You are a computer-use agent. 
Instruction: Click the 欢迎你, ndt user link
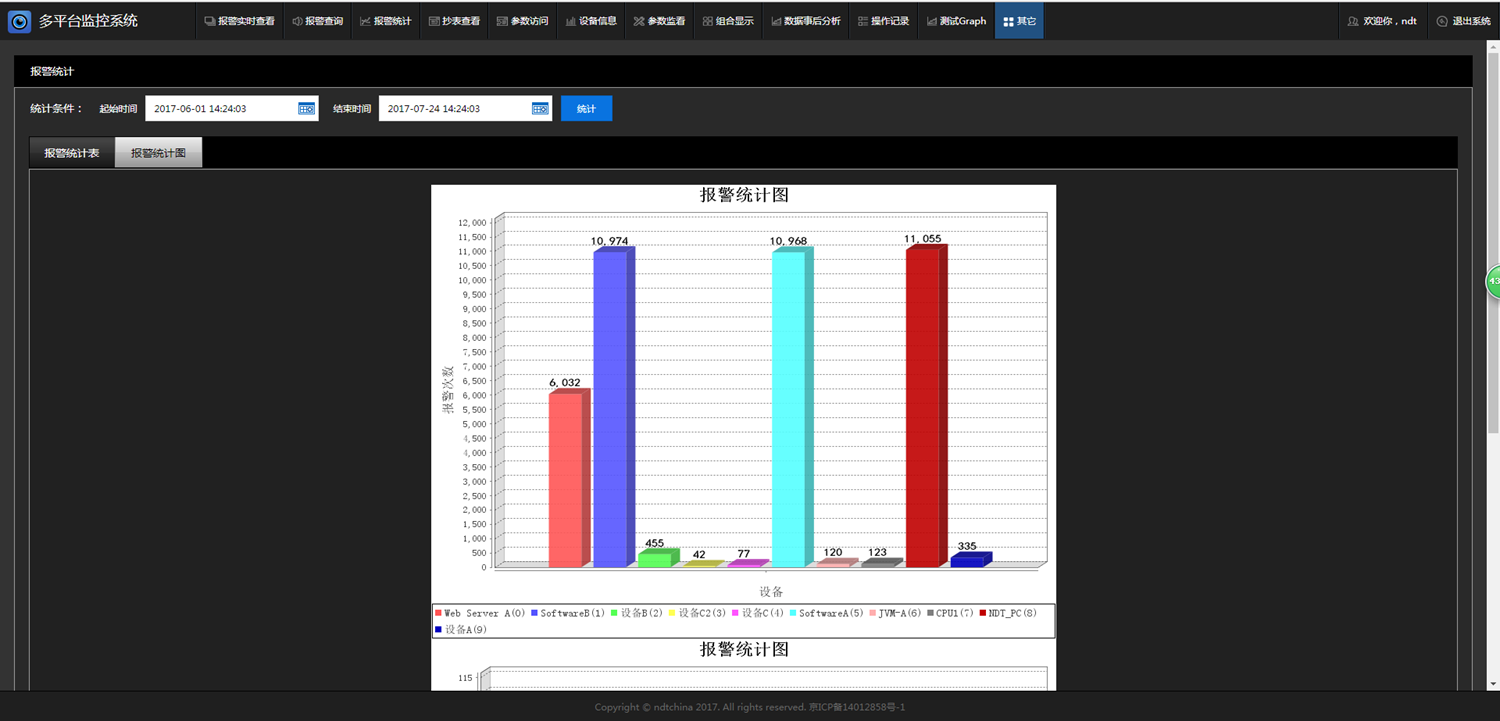point(1383,21)
